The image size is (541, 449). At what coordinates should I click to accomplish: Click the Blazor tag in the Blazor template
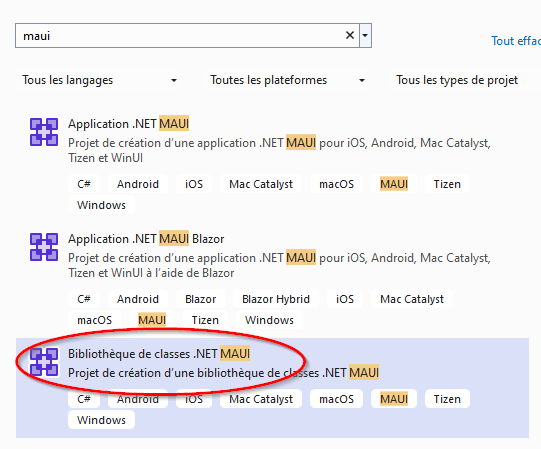[x=200, y=299]
